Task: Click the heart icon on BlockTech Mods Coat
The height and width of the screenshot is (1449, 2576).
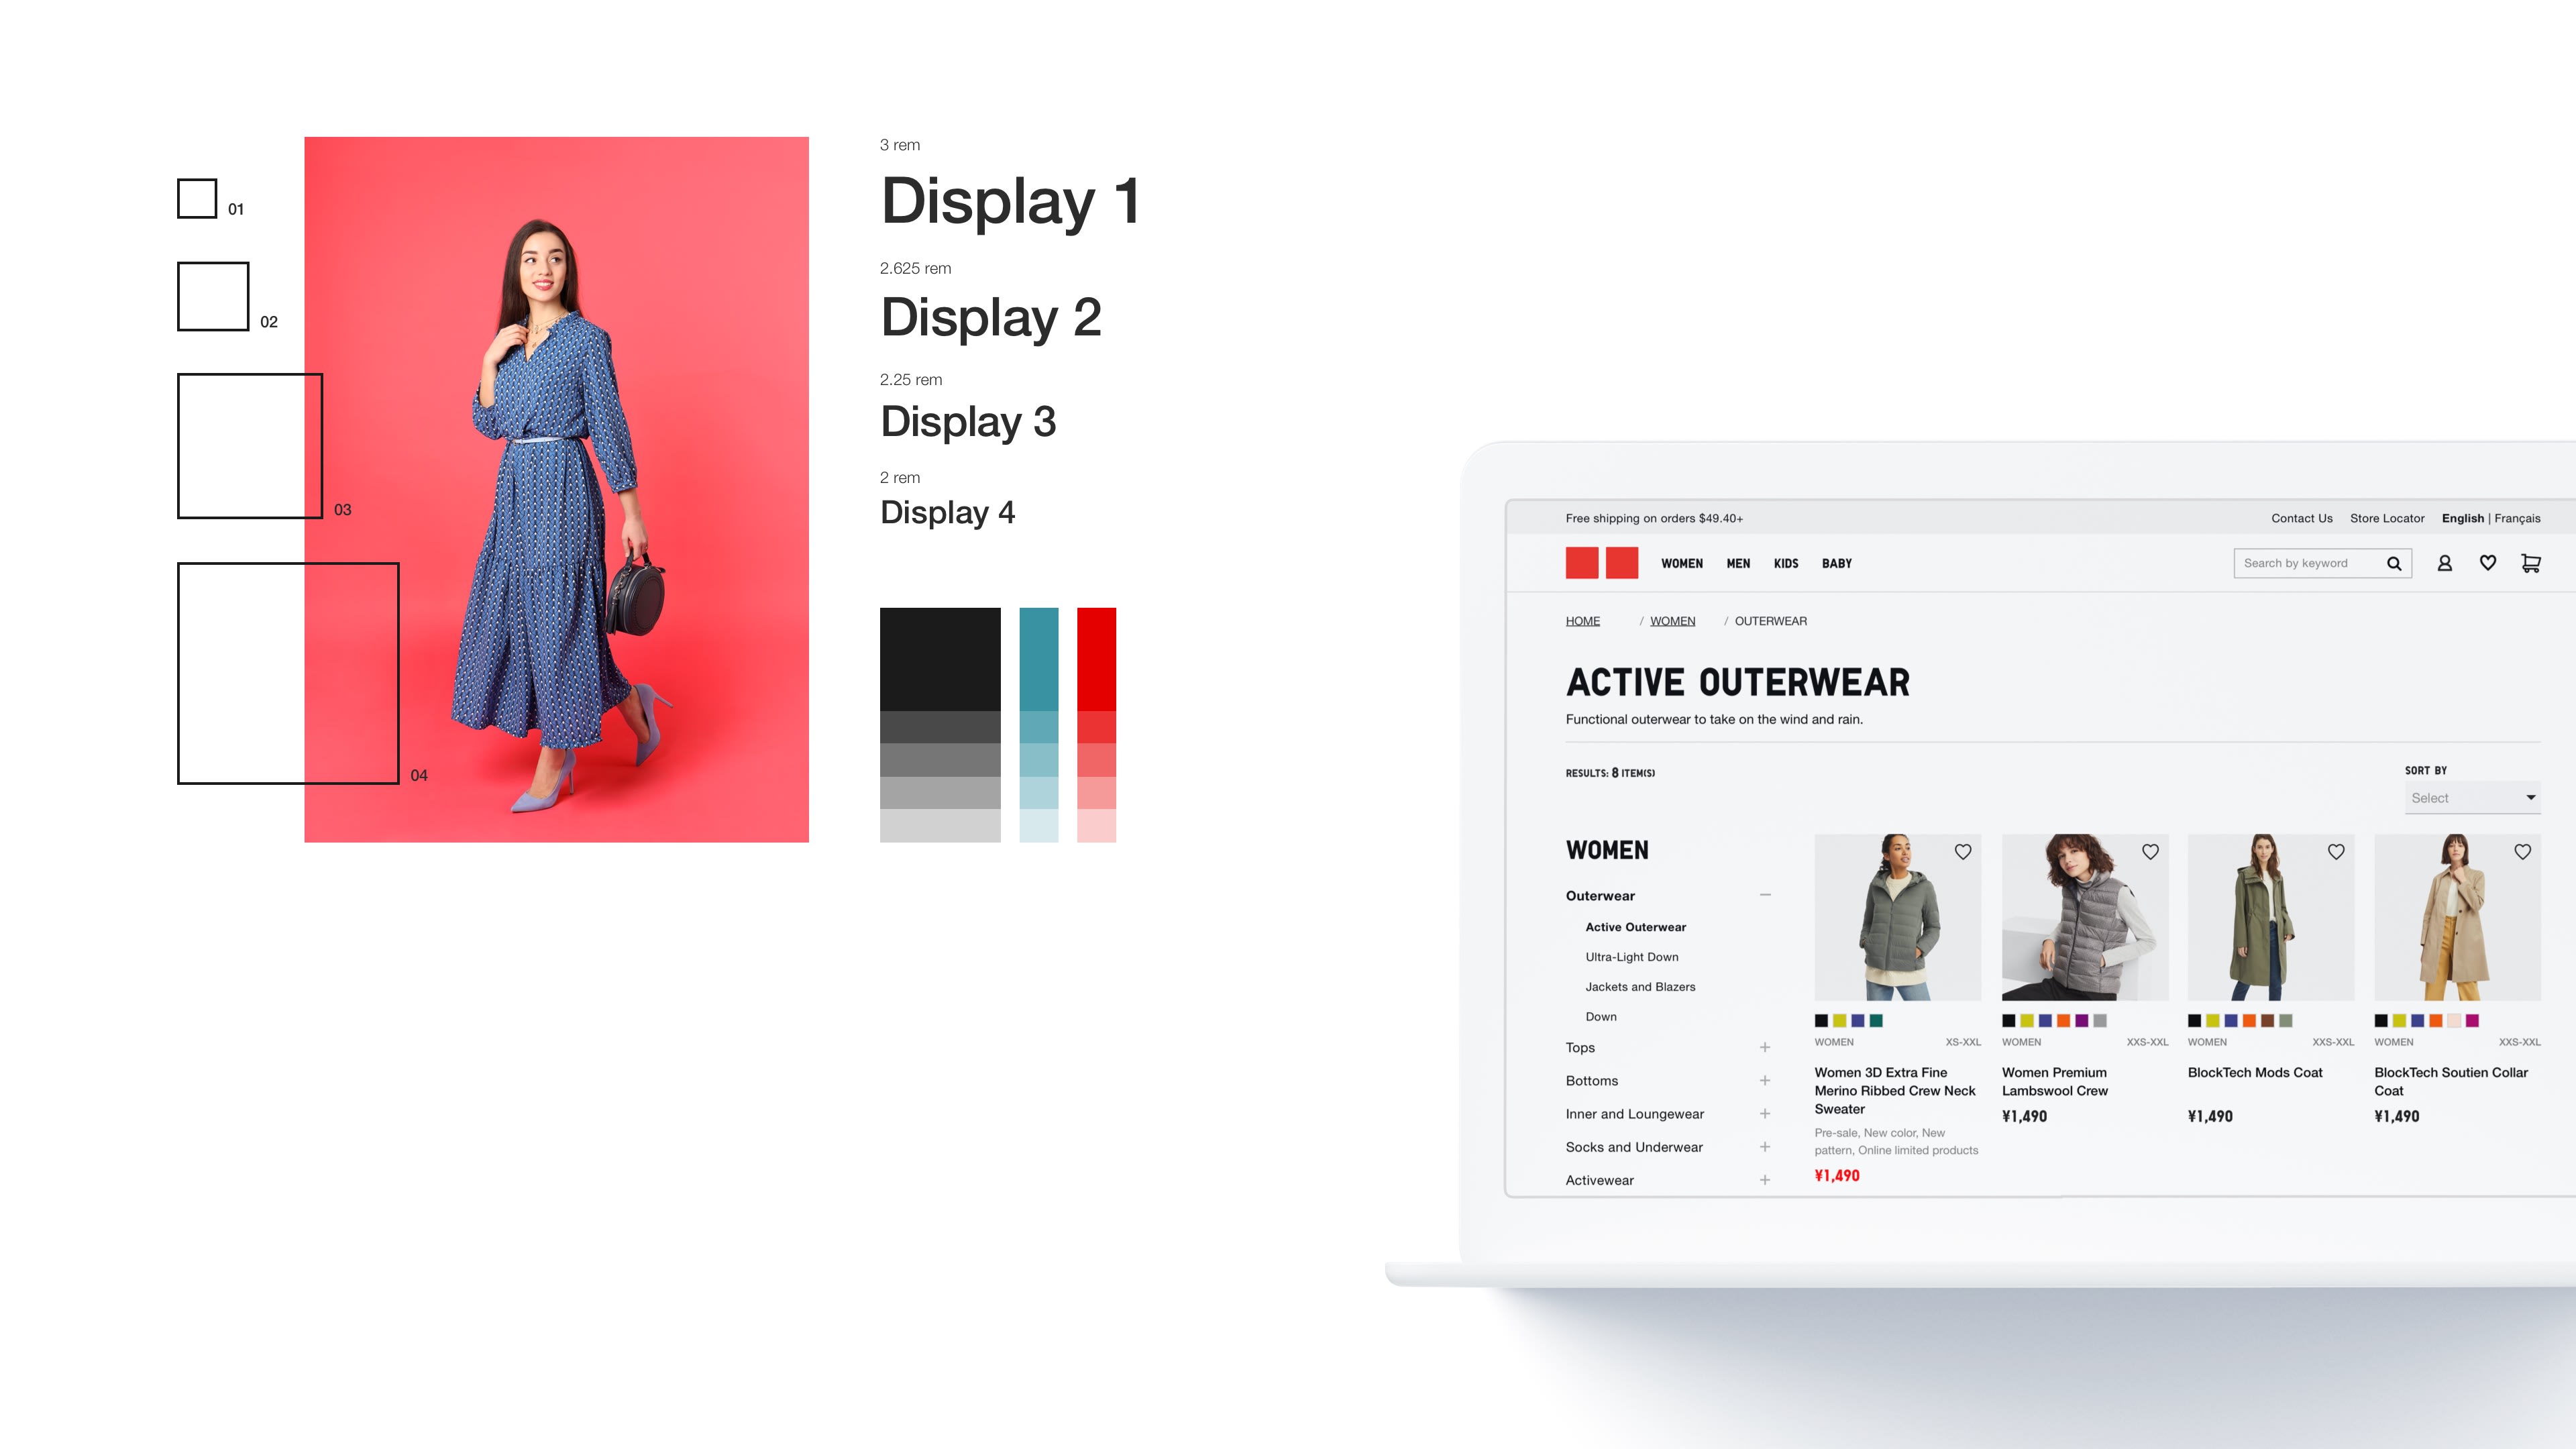Action: pyautogui.click(x=2337, y=851)
